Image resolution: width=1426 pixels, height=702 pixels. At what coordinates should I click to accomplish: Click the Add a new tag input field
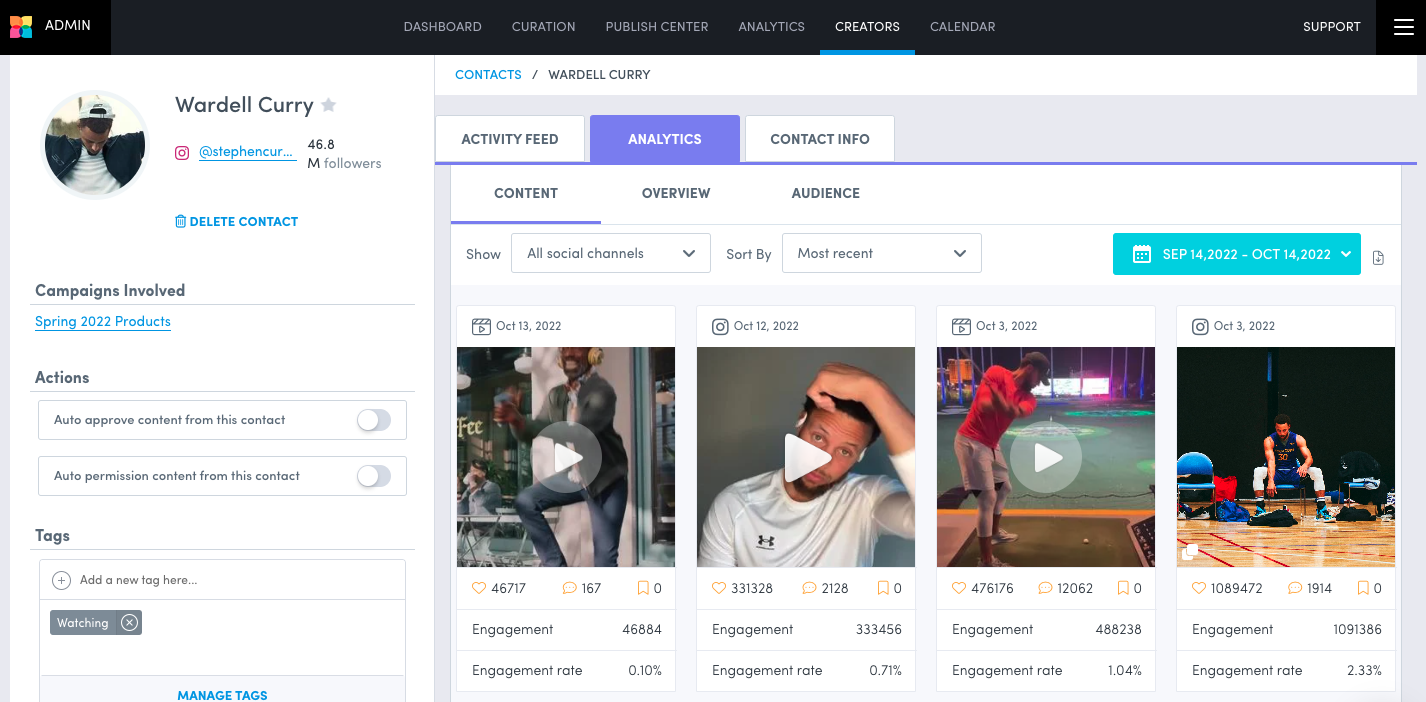pos(230,580)
